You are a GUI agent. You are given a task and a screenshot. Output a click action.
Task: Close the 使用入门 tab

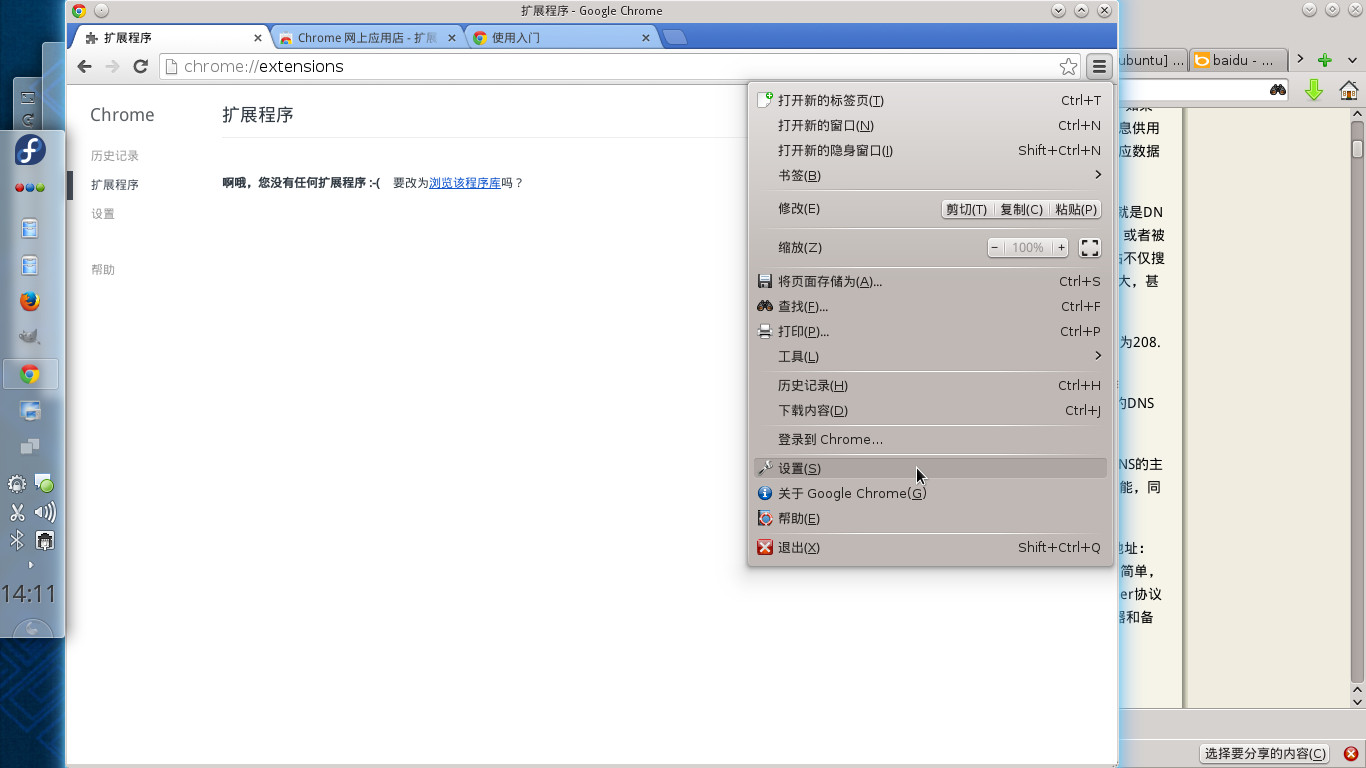click(x=646, y=38)
